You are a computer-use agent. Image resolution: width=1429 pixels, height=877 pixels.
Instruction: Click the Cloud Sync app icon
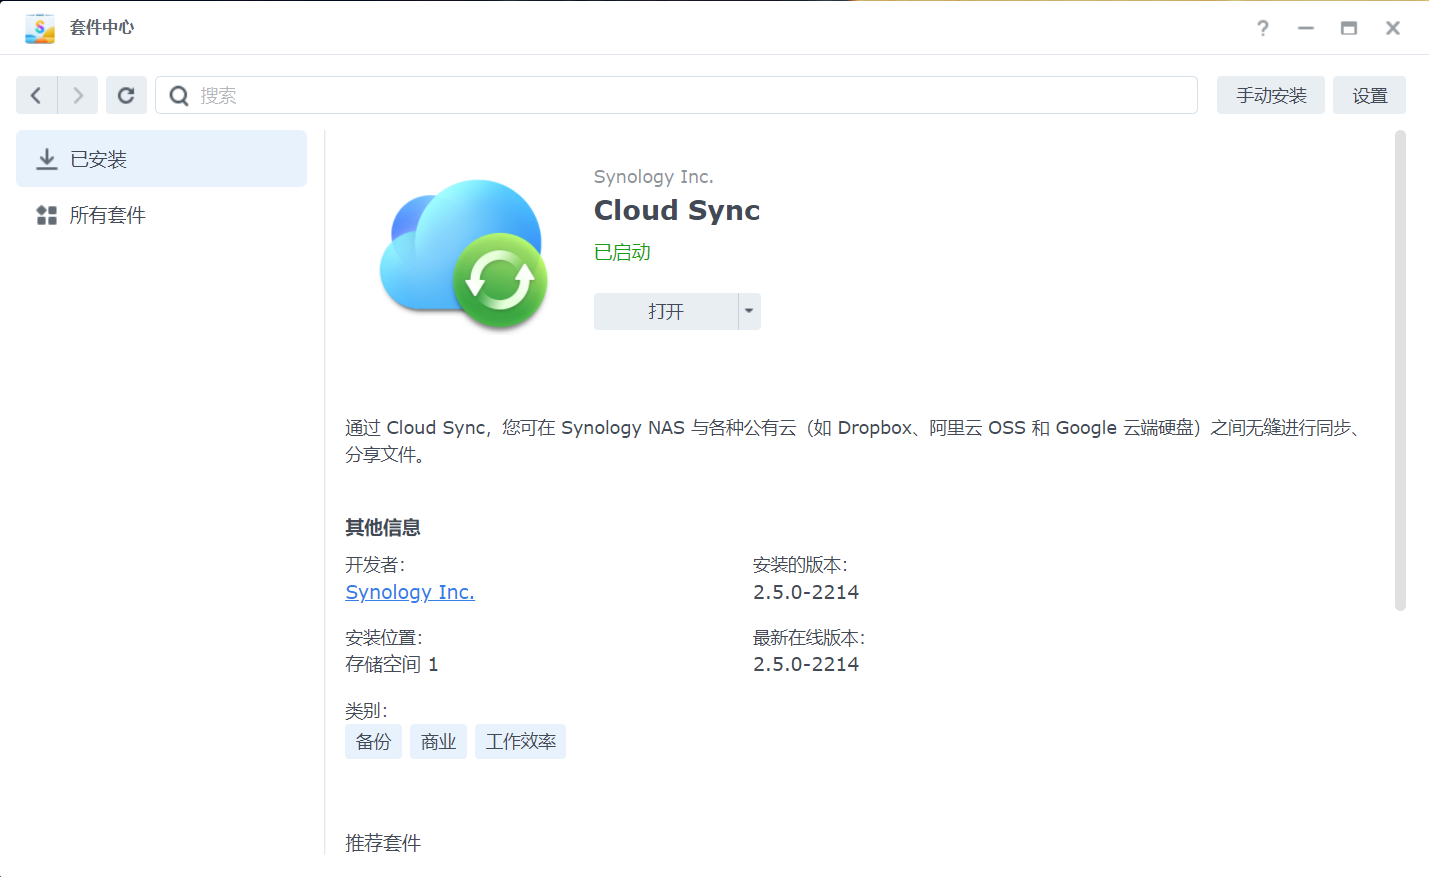pos(464,254)
